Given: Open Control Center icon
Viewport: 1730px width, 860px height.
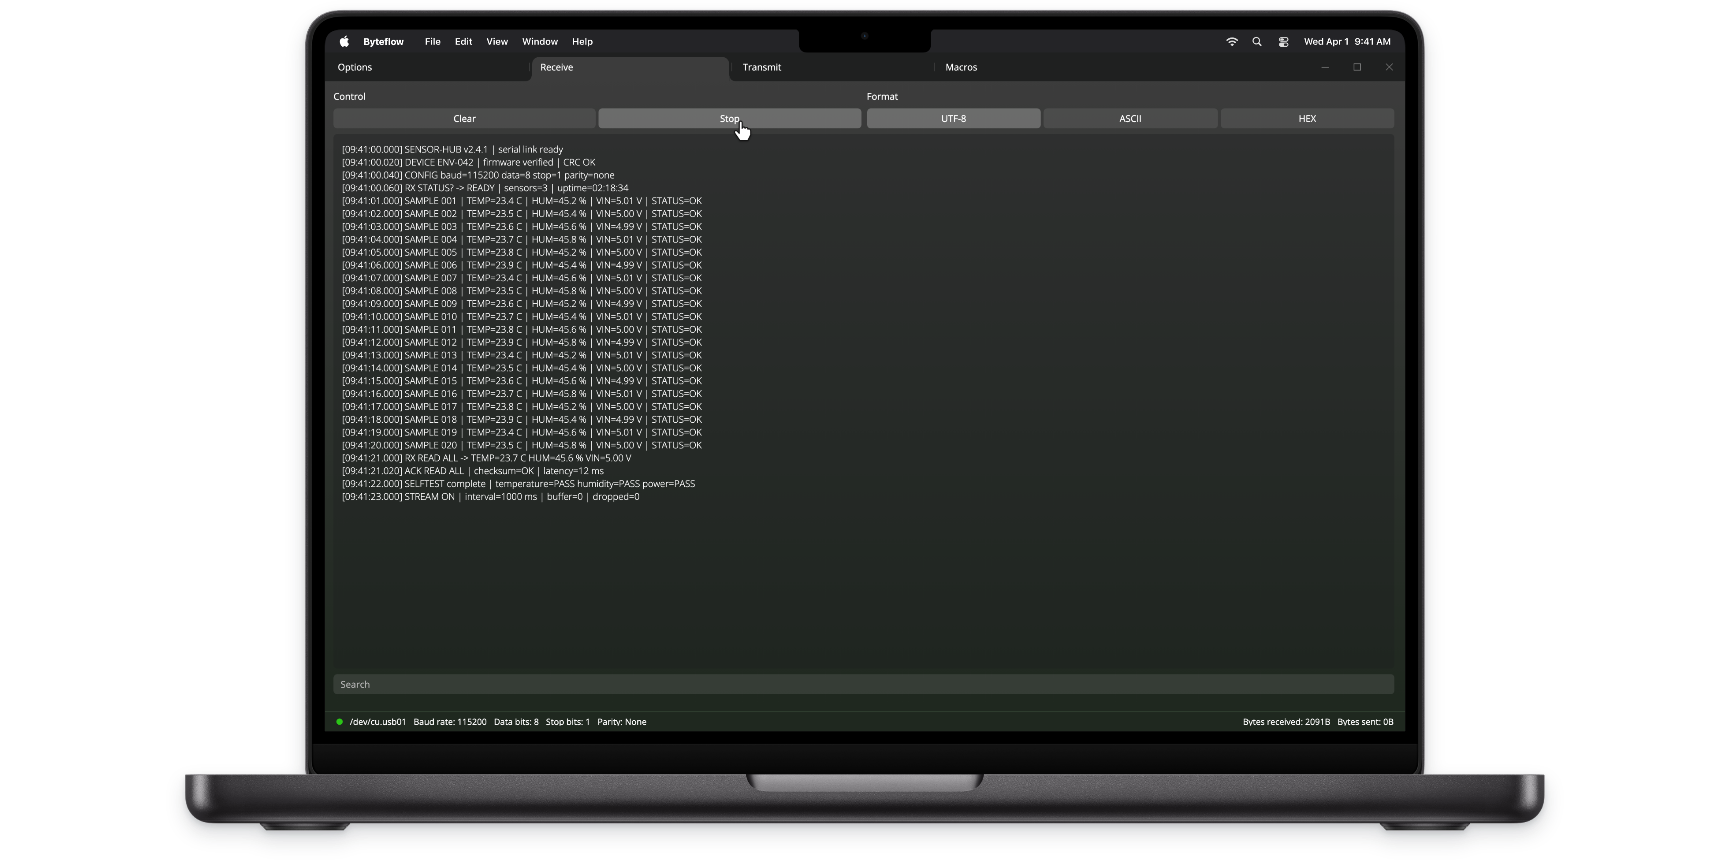Looking at the screenshot, I should (x=1283, y=42).
